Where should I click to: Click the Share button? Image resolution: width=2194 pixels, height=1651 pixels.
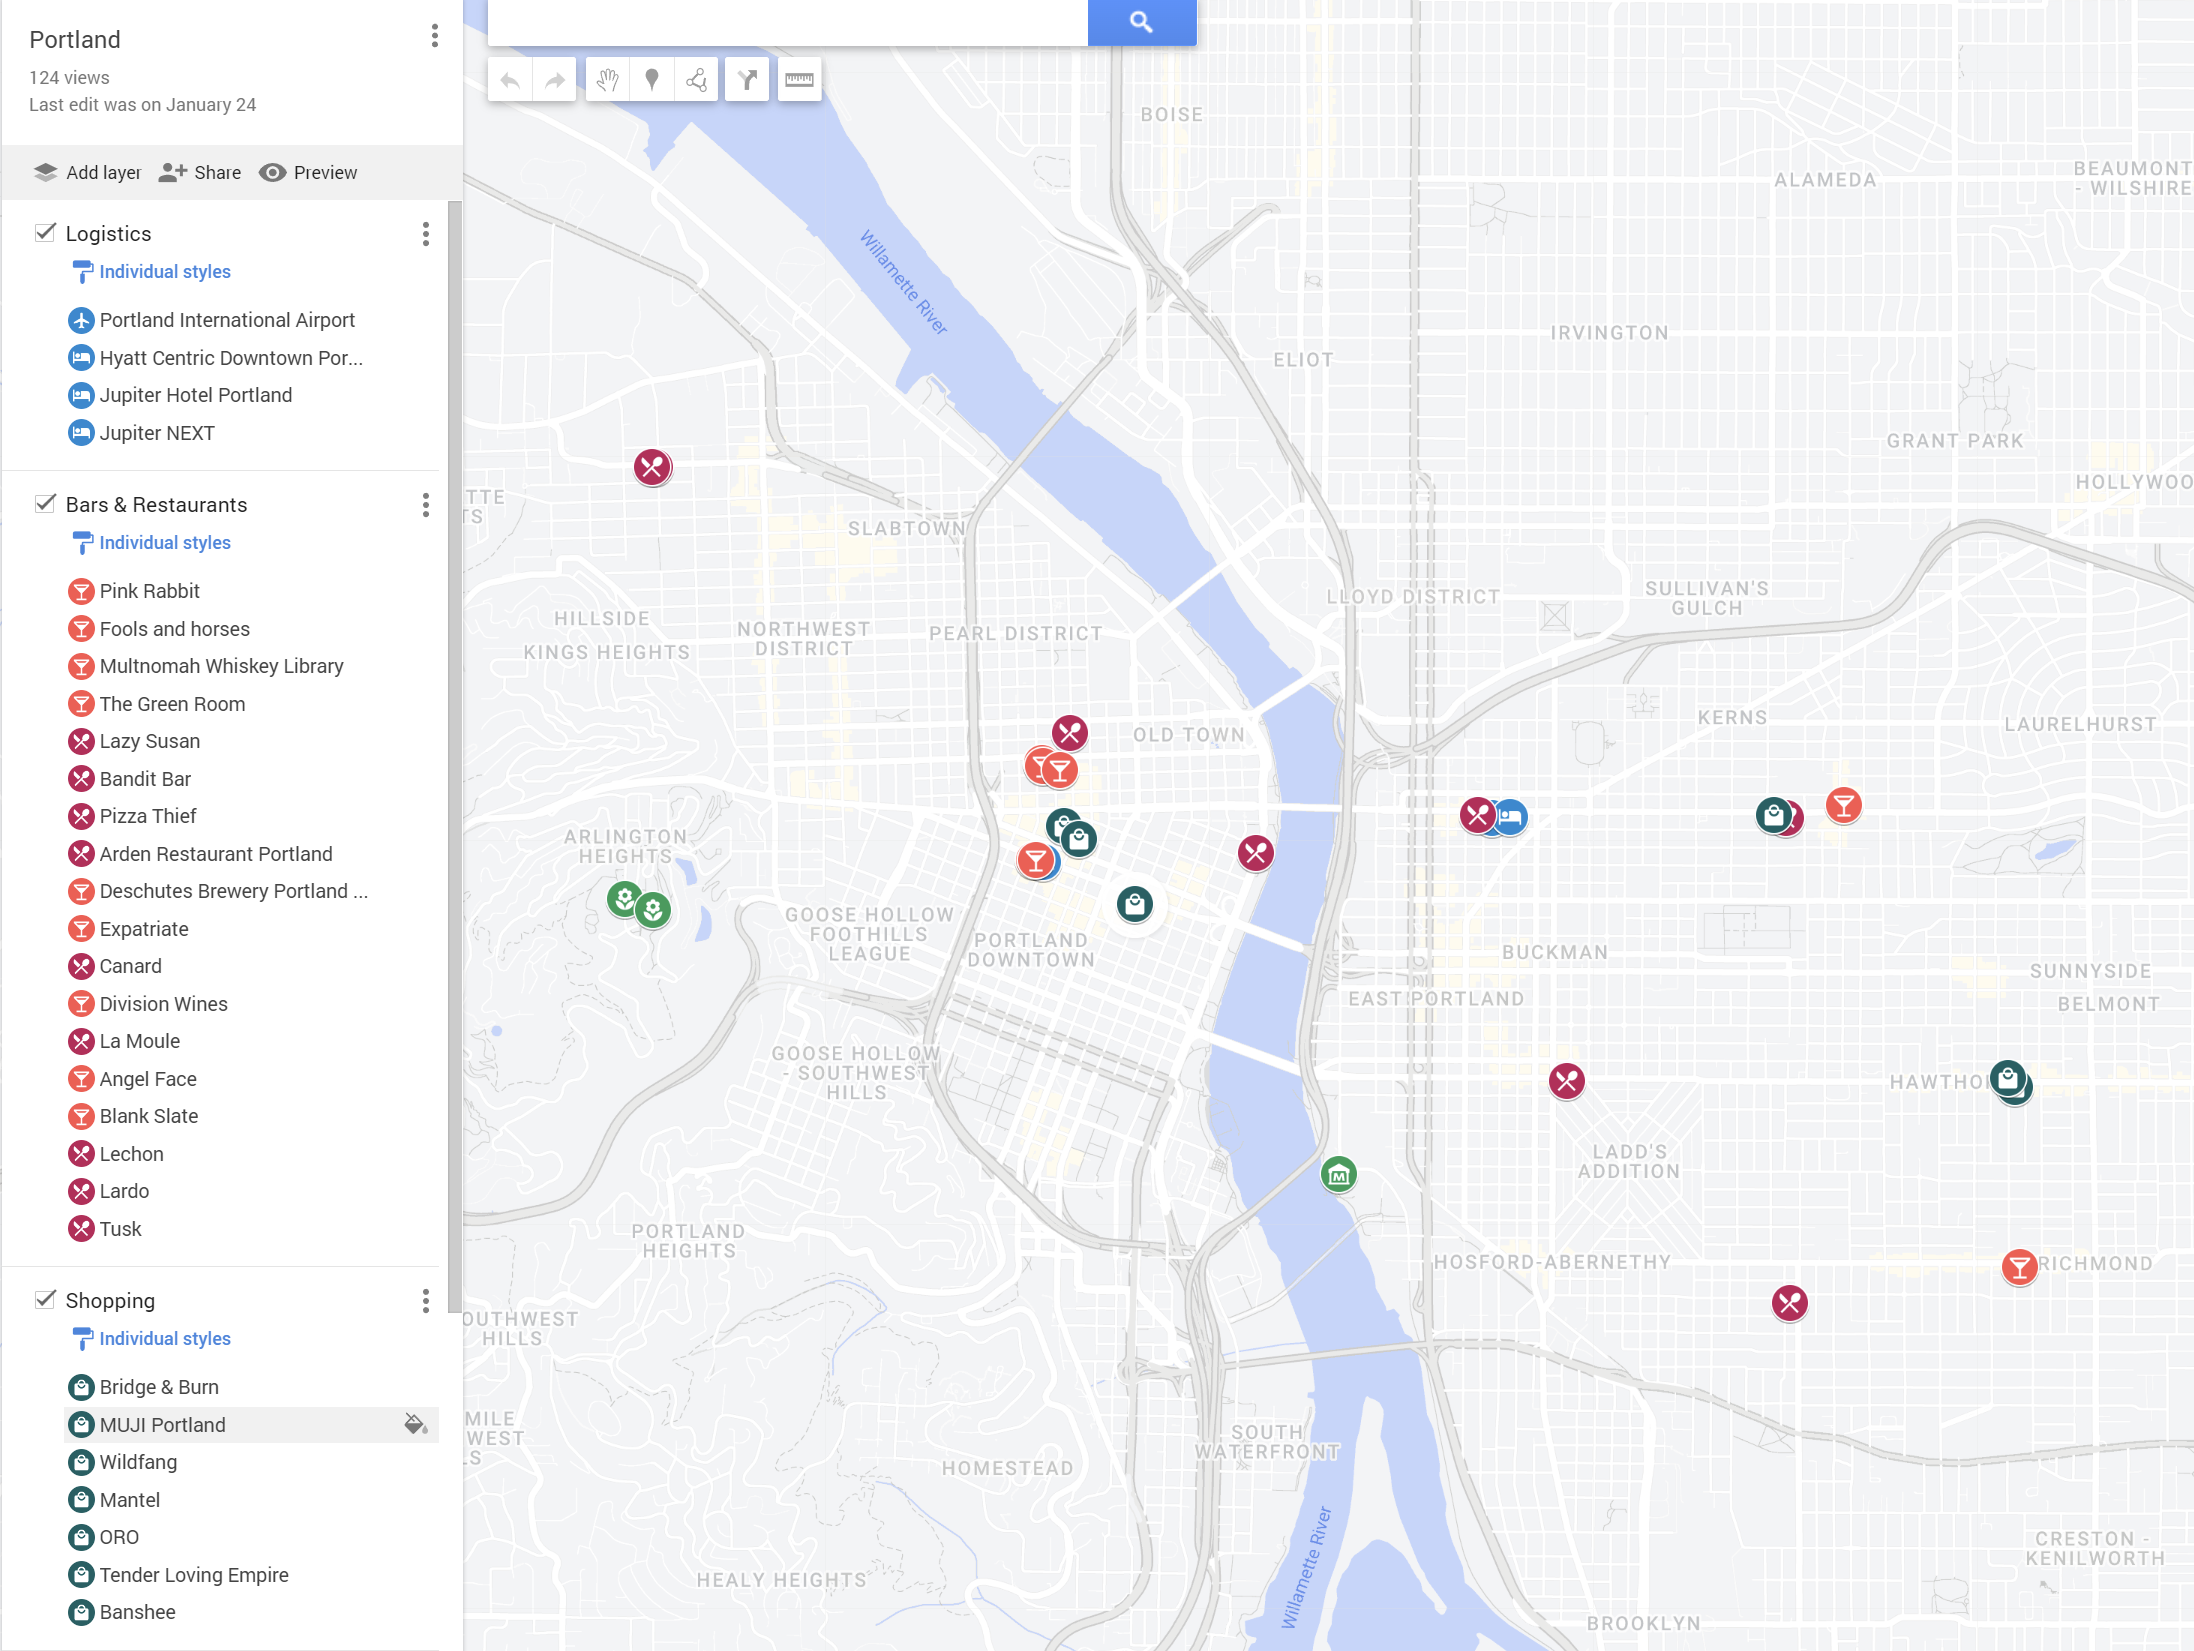click(x=200, y=172)
